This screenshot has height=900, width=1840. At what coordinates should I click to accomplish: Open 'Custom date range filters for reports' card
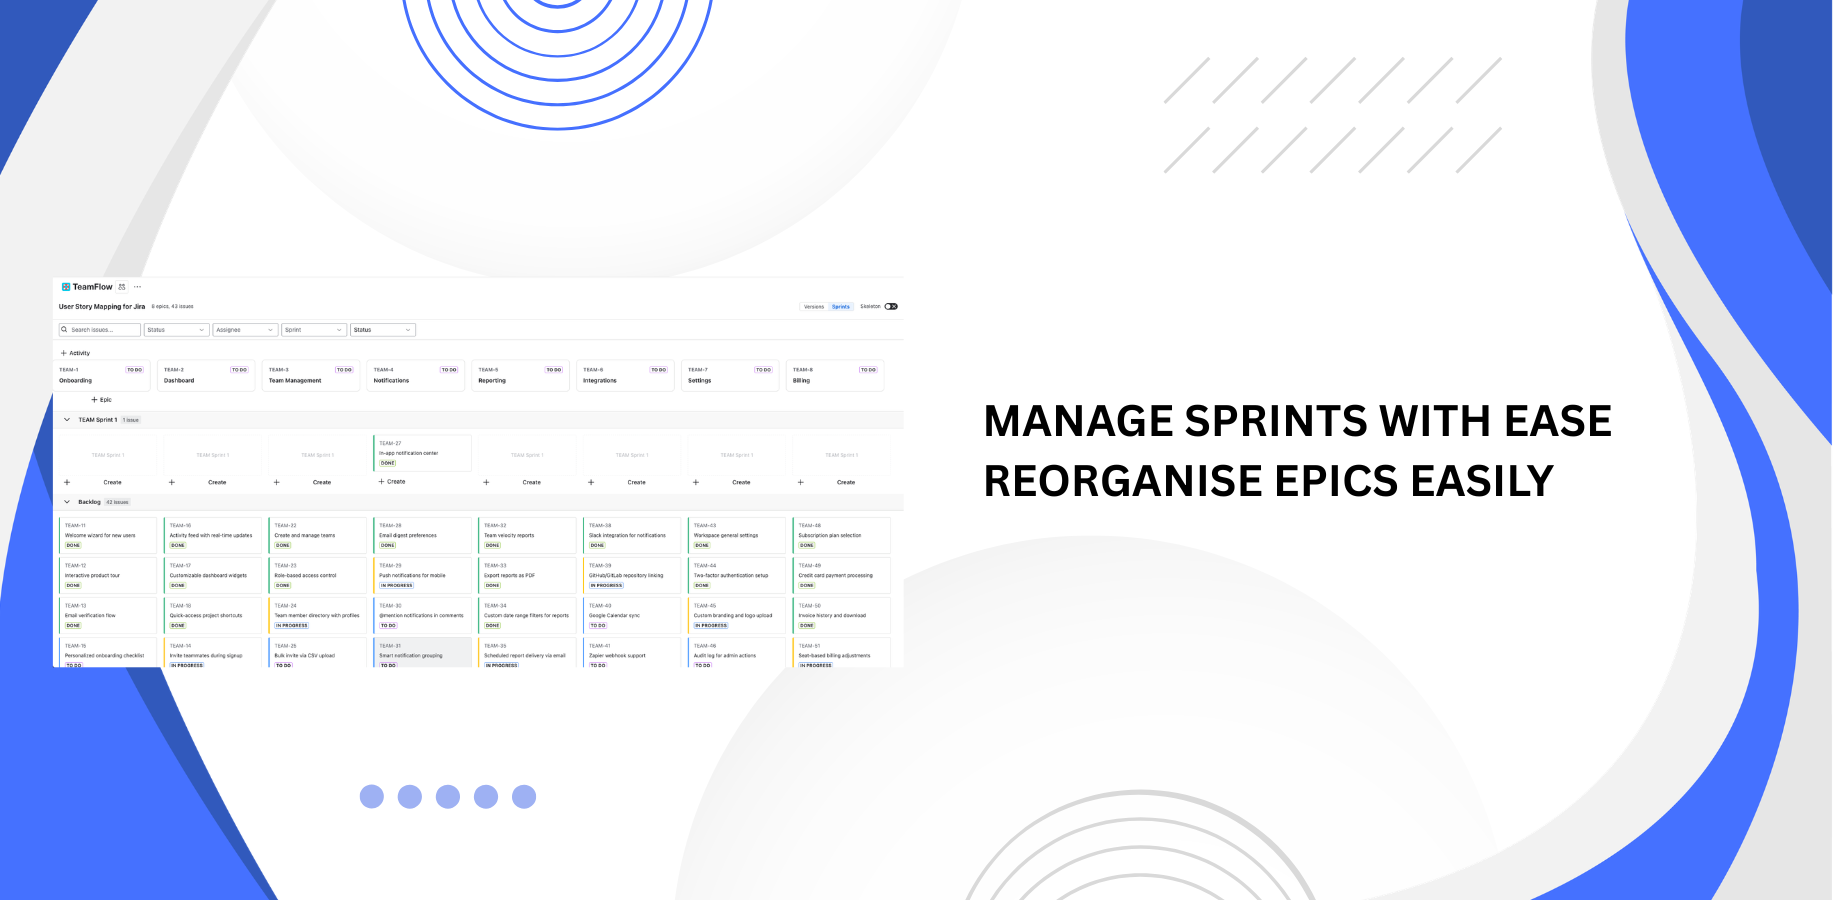[527, 615]
